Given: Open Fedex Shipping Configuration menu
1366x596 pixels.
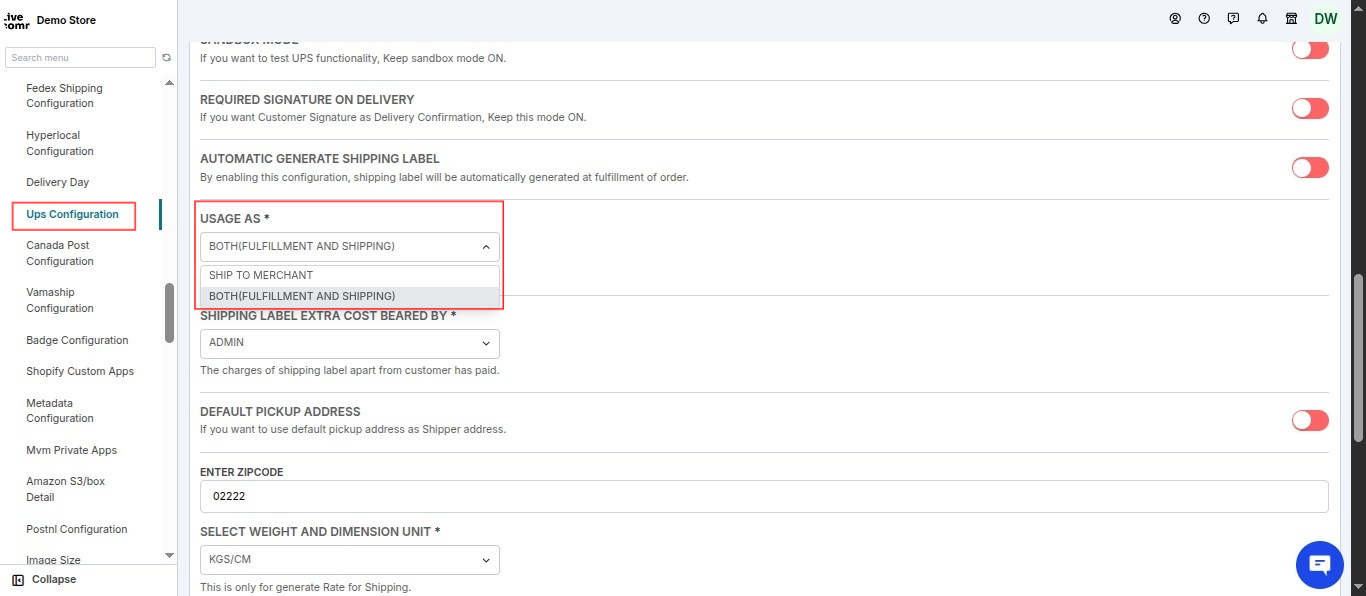Looking at the screenshot, I should [x=64, y=96].
